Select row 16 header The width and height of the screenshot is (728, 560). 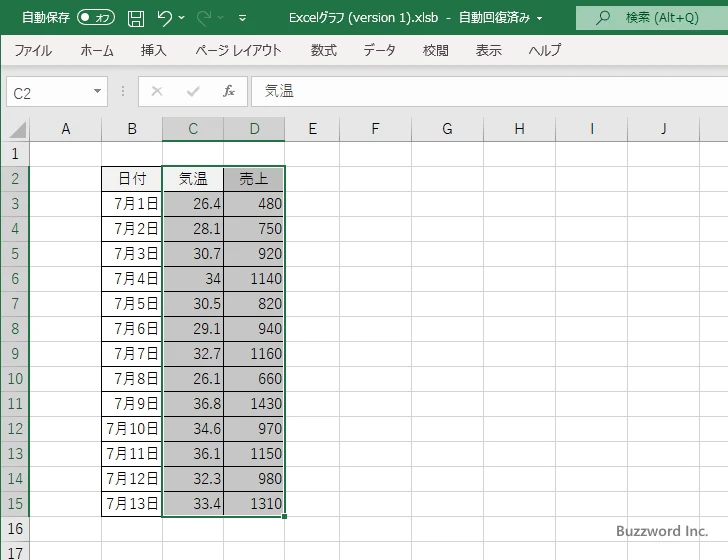[x=15, y=529]
